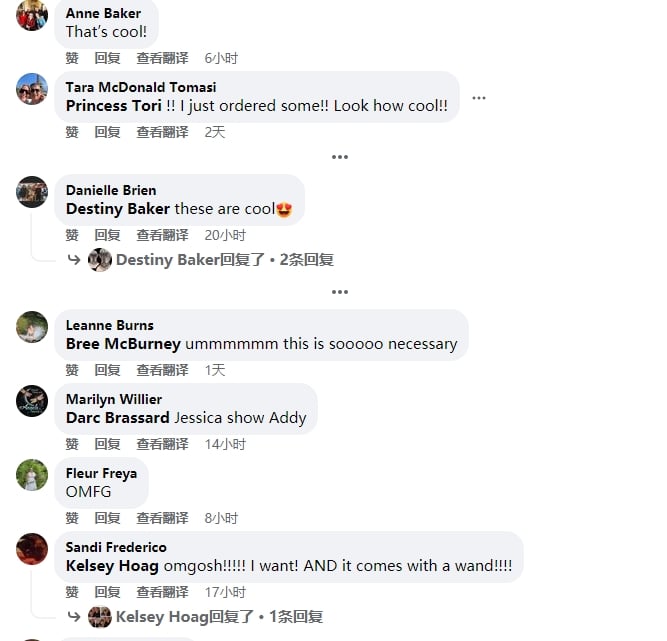This screenshot has width=667, height=641.
Task: Click Sandi Frederico's profile avatar
Action: pos(32,549)
